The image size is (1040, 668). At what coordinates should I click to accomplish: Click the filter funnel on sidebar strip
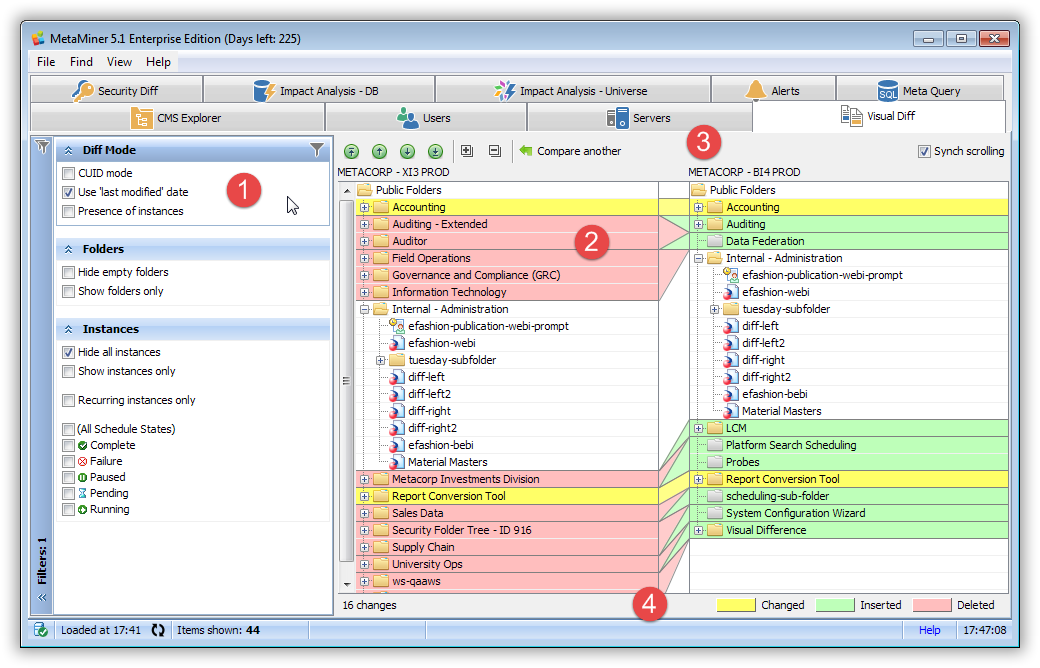[x=42, y=146]
